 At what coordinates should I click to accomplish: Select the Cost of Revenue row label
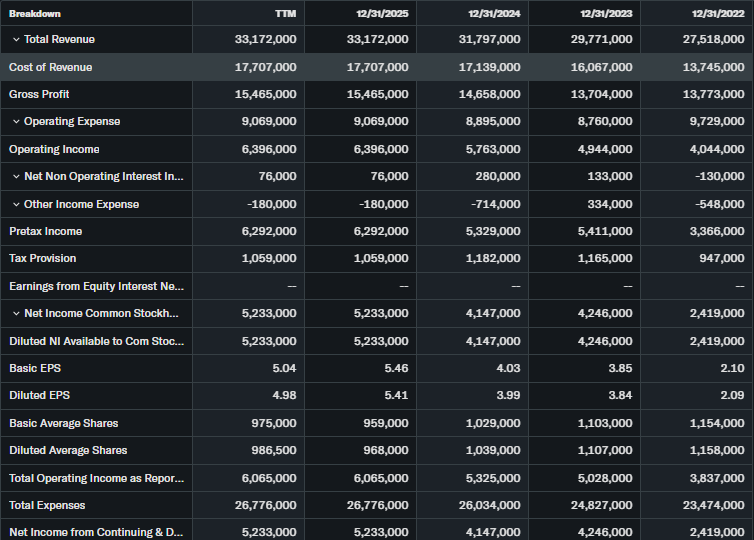point(50,67)
